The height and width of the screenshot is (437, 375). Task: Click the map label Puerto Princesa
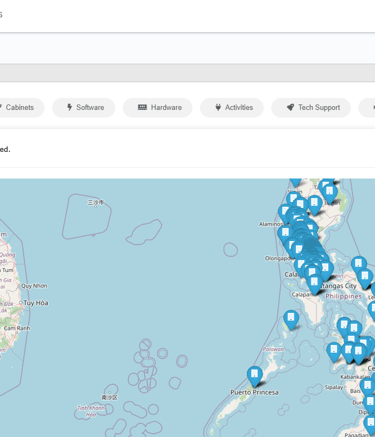(254, 392)
